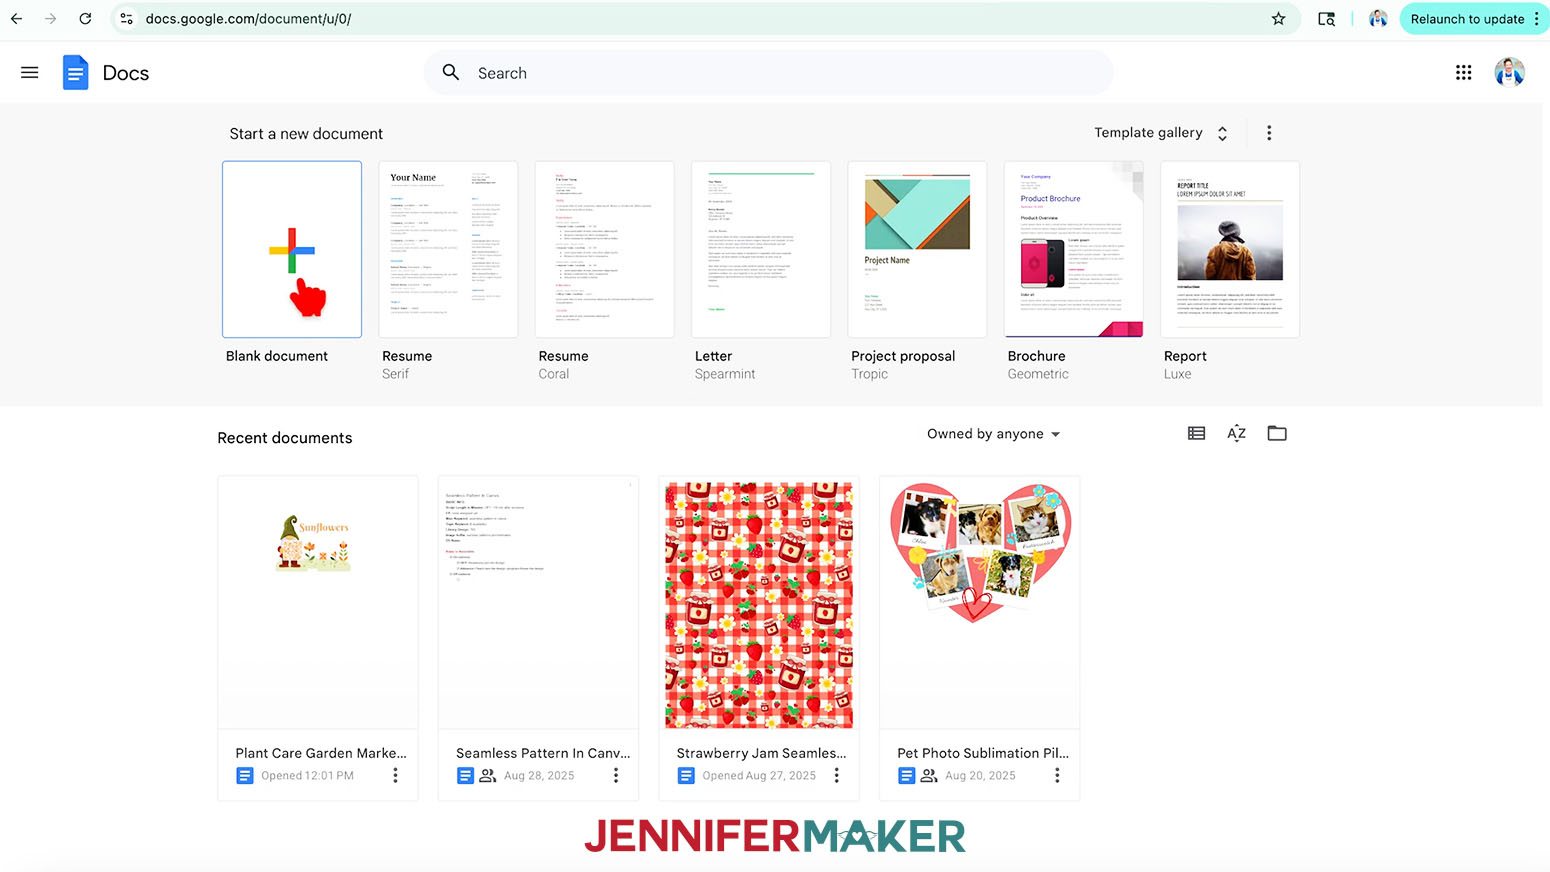
Task: Choose the Letter Spearmint template
Action: pos(761,249)
